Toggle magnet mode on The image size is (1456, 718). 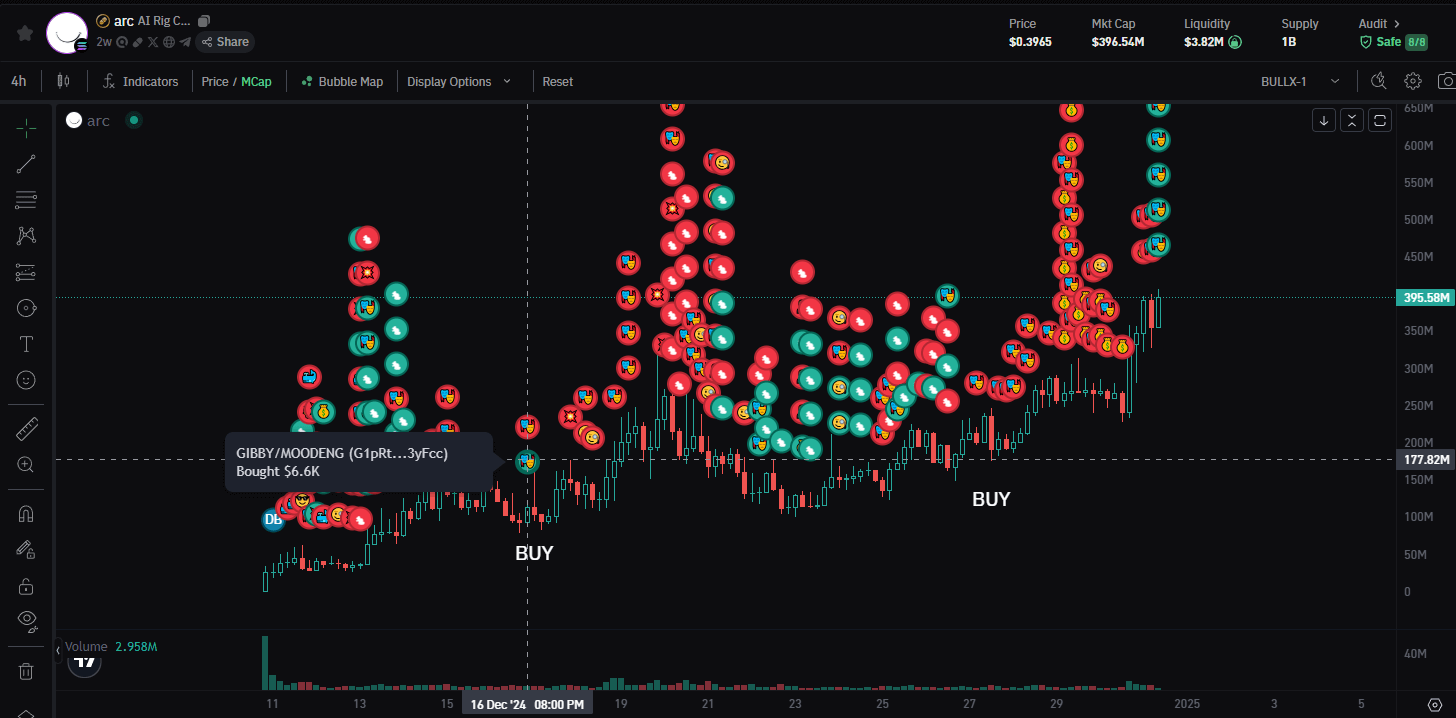[x=27, y=514]
